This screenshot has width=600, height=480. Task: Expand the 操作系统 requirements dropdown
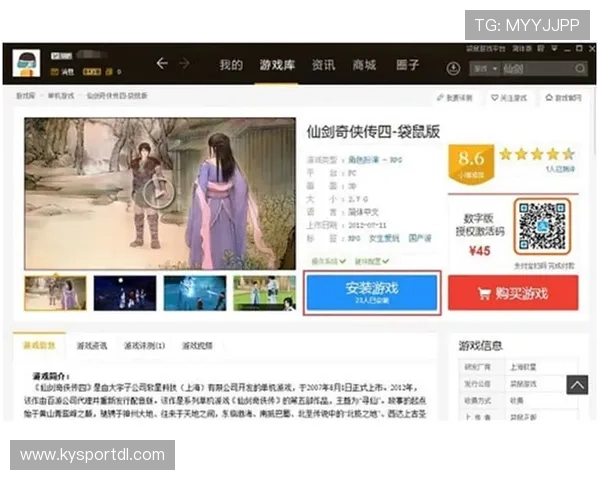coord(328,261)
